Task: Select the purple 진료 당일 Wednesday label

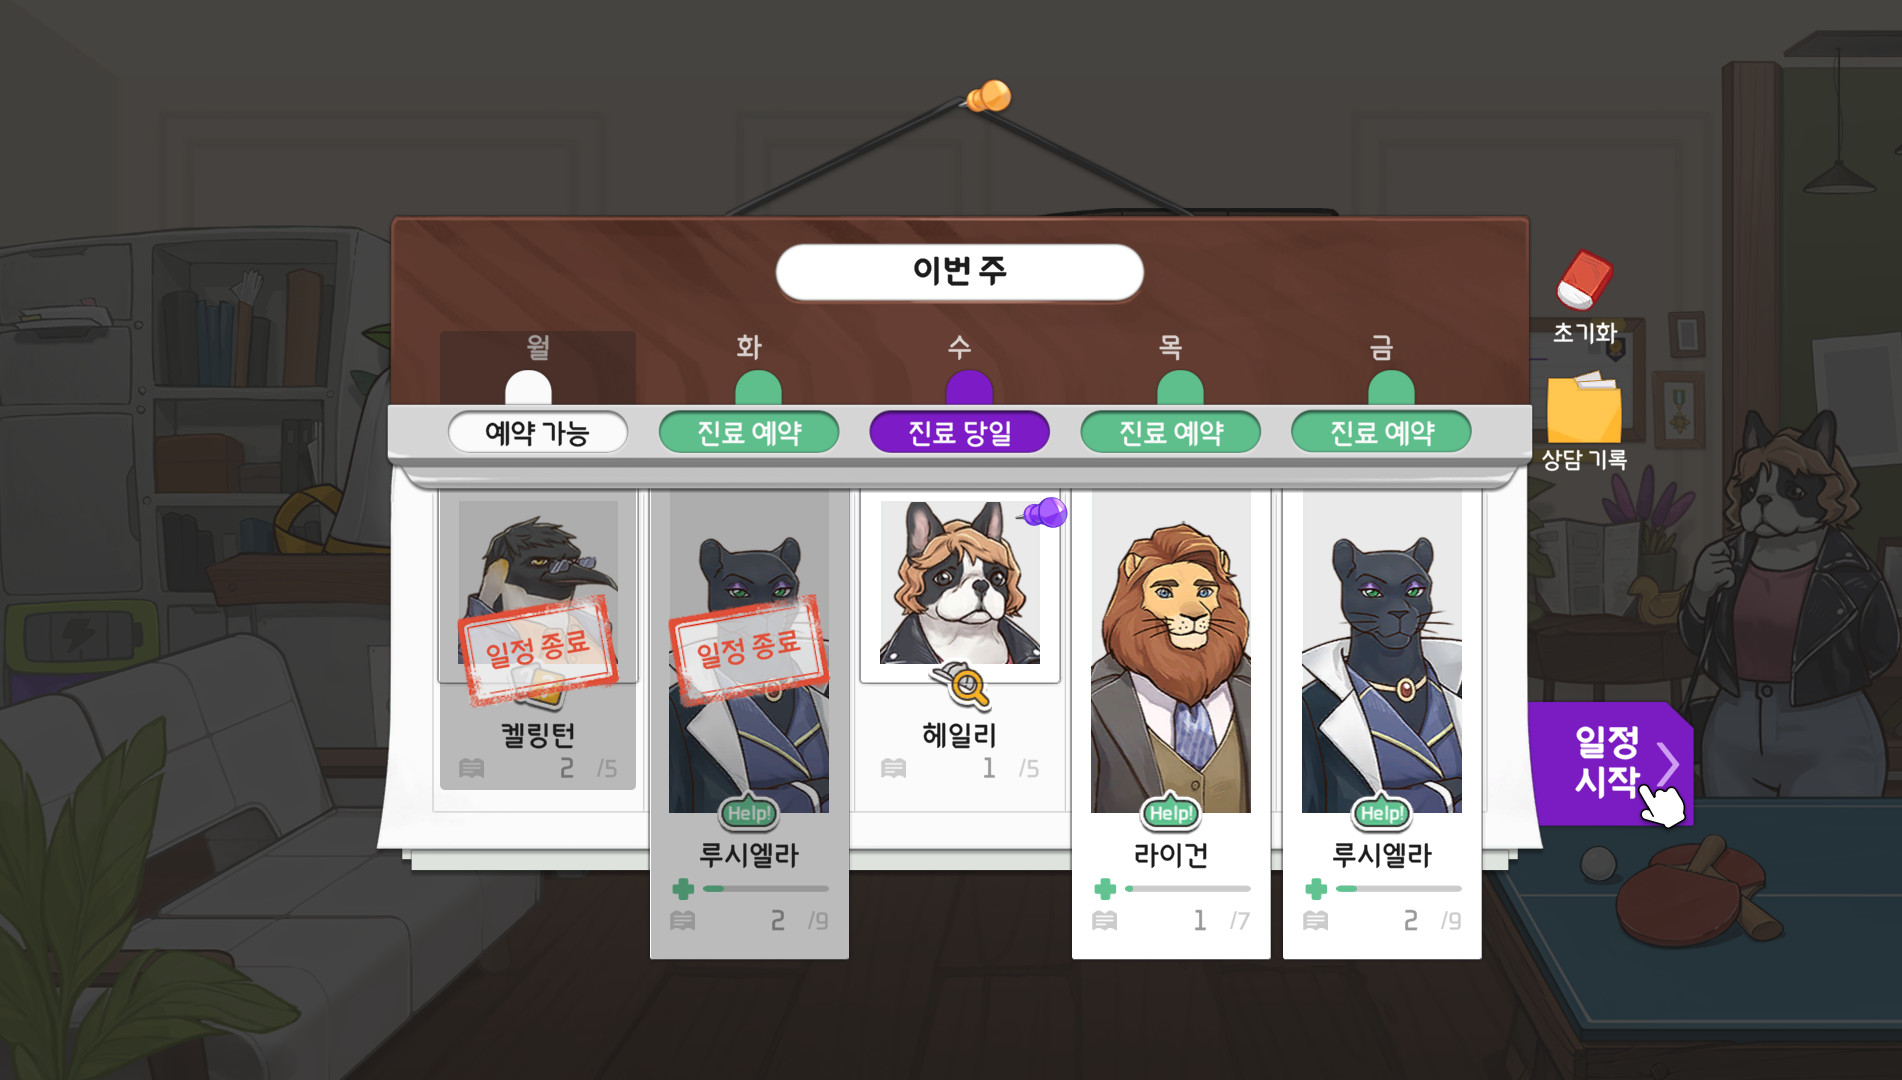Action: point(960,432)
